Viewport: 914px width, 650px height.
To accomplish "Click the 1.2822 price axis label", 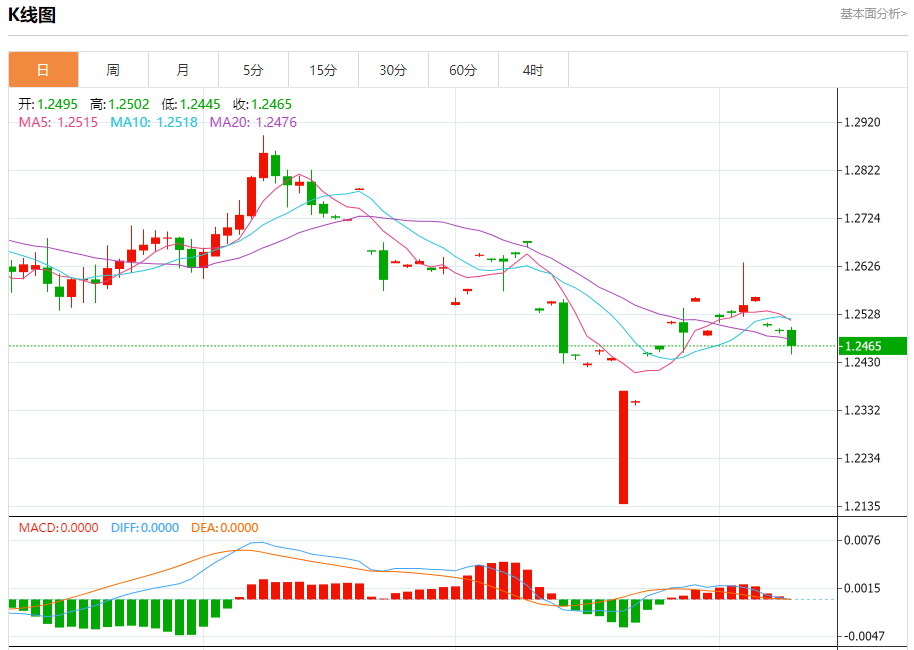I will [x=862, y=170].
